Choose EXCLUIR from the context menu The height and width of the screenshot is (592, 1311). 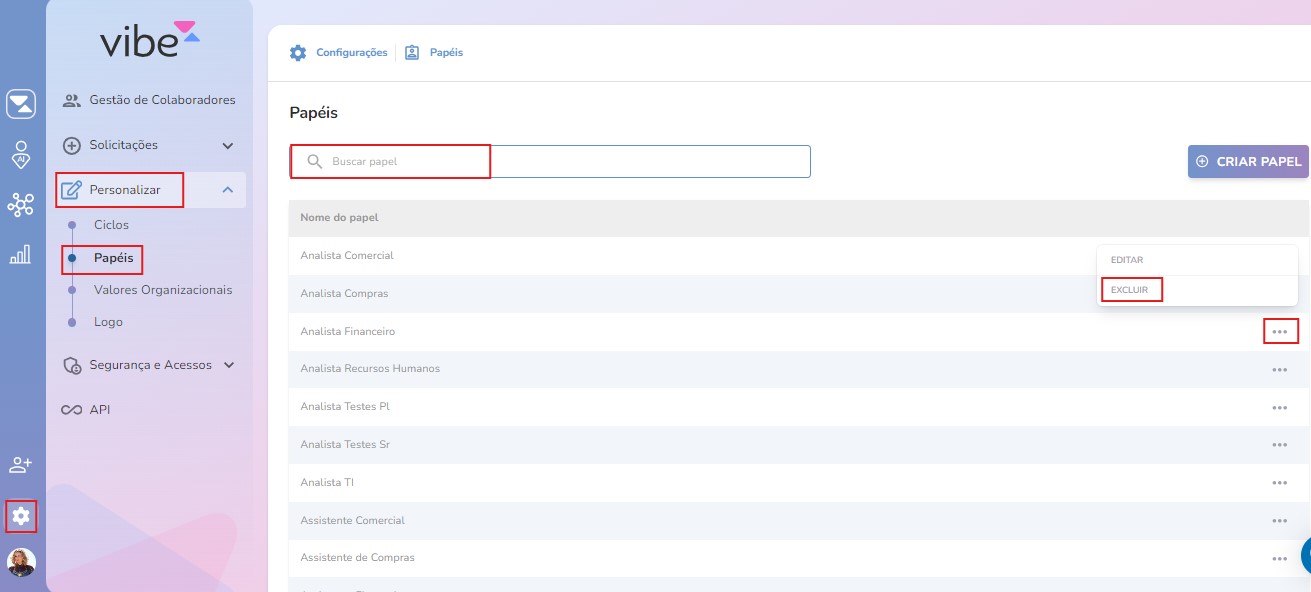1131,289
